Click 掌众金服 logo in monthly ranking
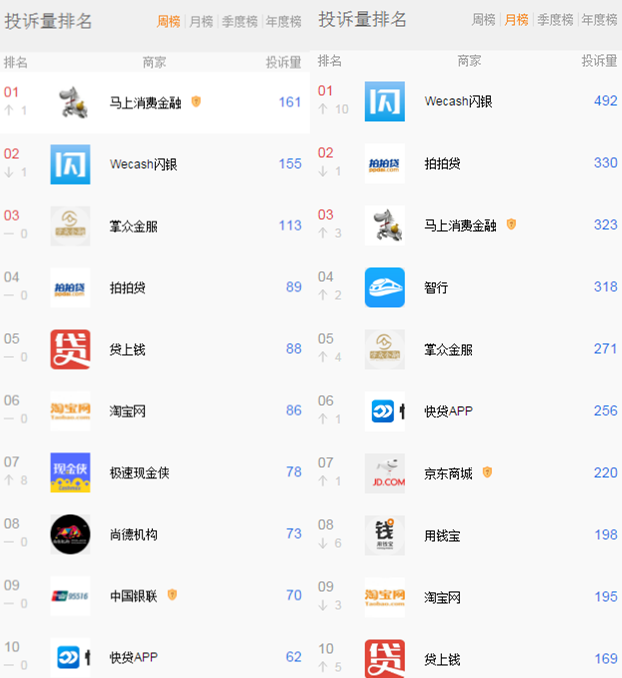This screenshot has height=678, width=622. point(385,349)
